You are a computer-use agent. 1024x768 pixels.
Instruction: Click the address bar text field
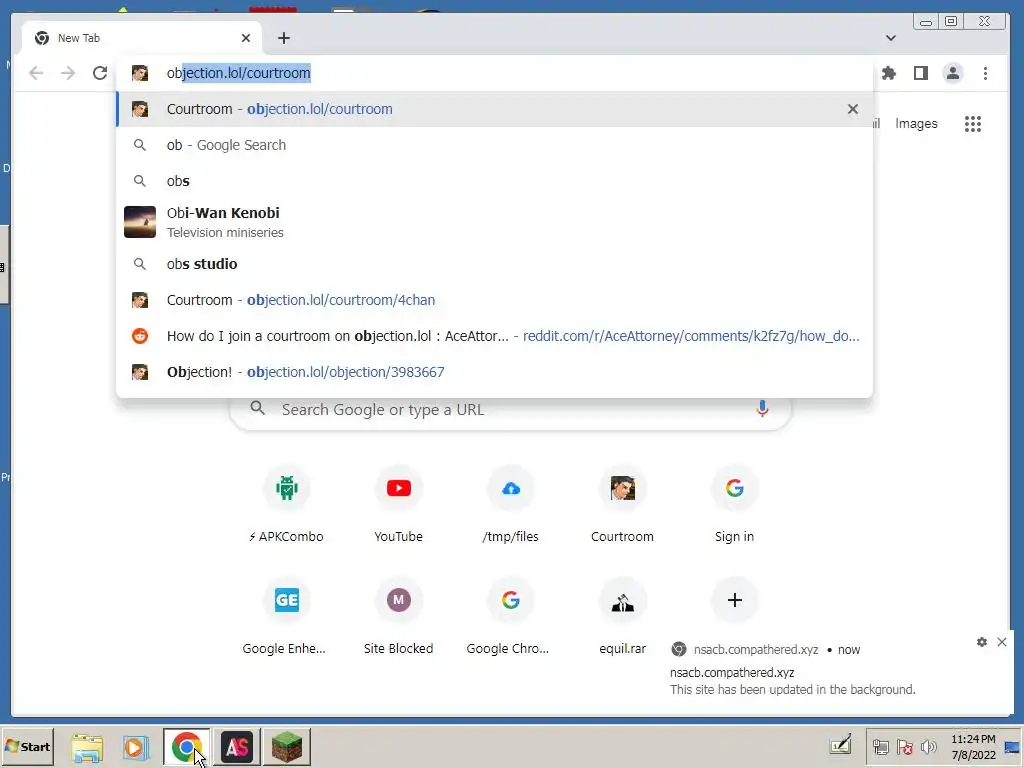[494, 73]
